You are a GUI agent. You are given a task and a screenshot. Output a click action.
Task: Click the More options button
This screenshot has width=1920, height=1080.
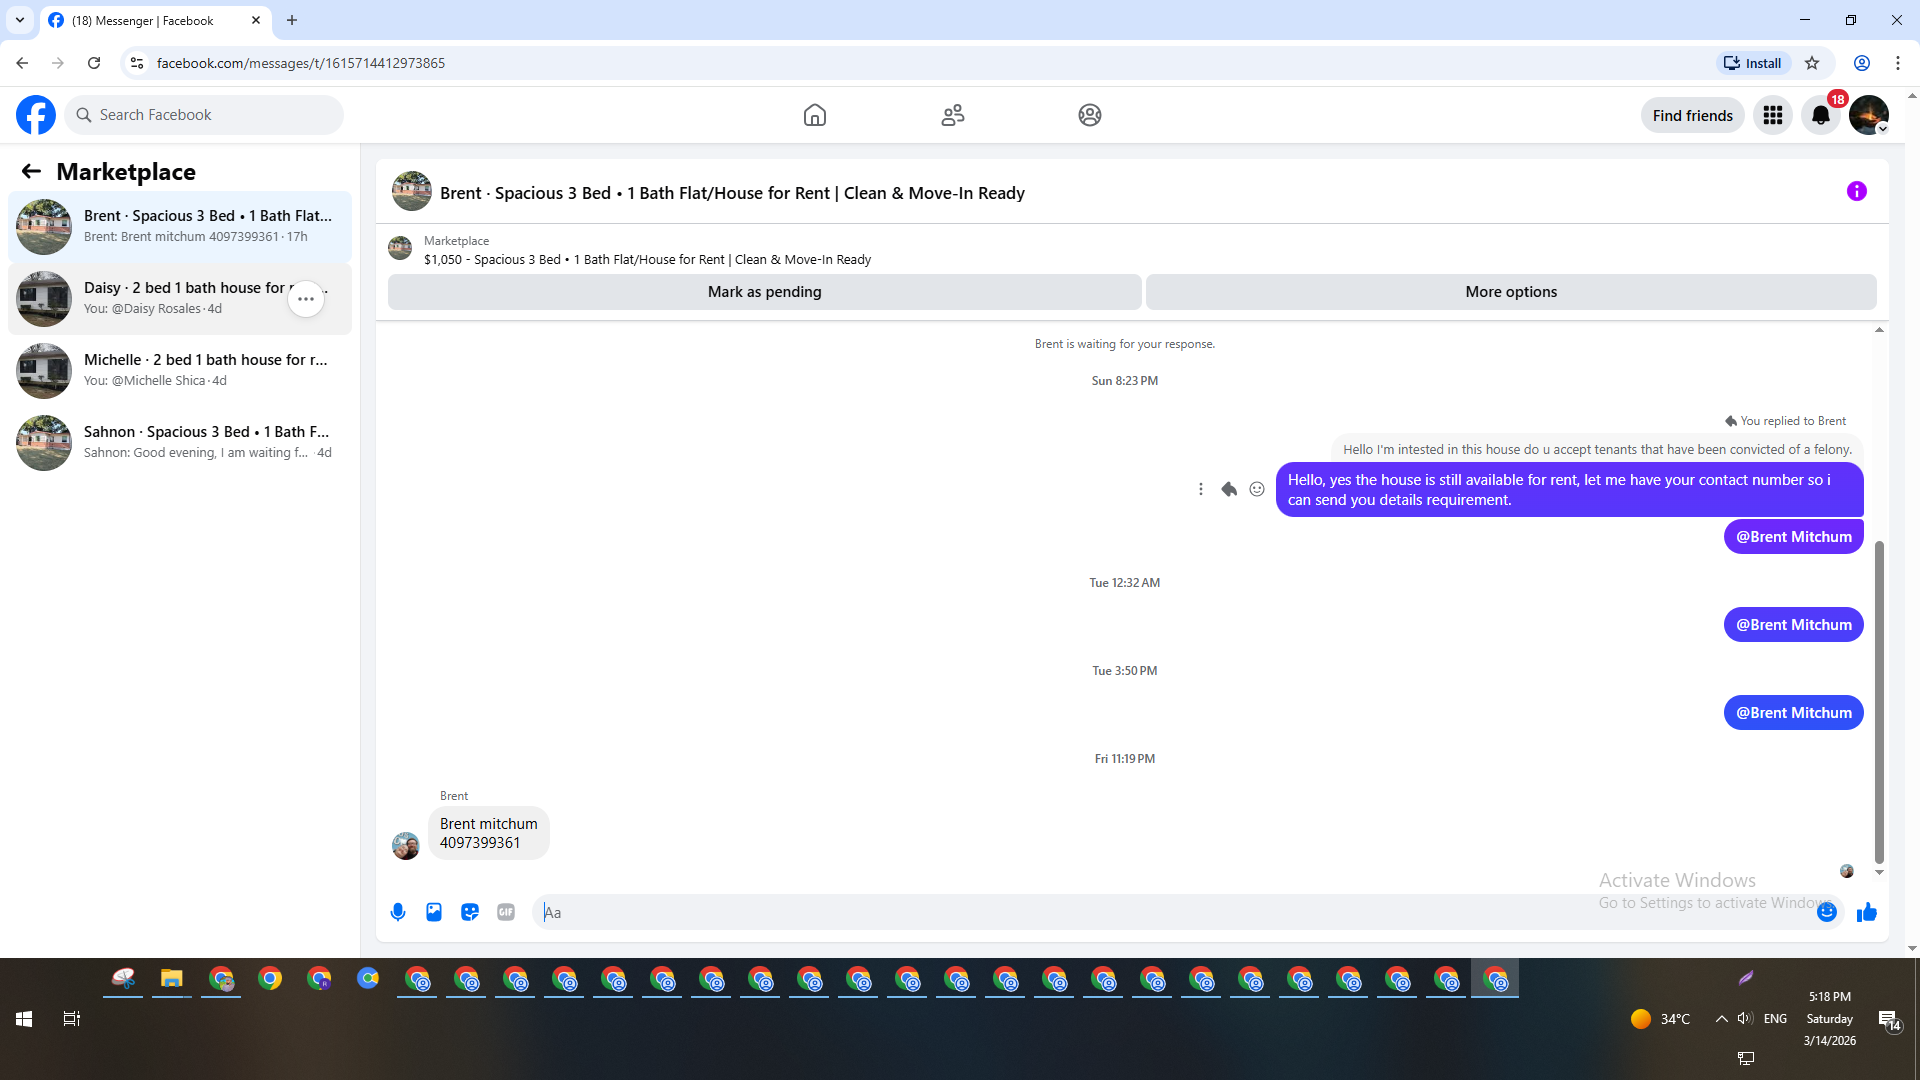(1511, 292)
